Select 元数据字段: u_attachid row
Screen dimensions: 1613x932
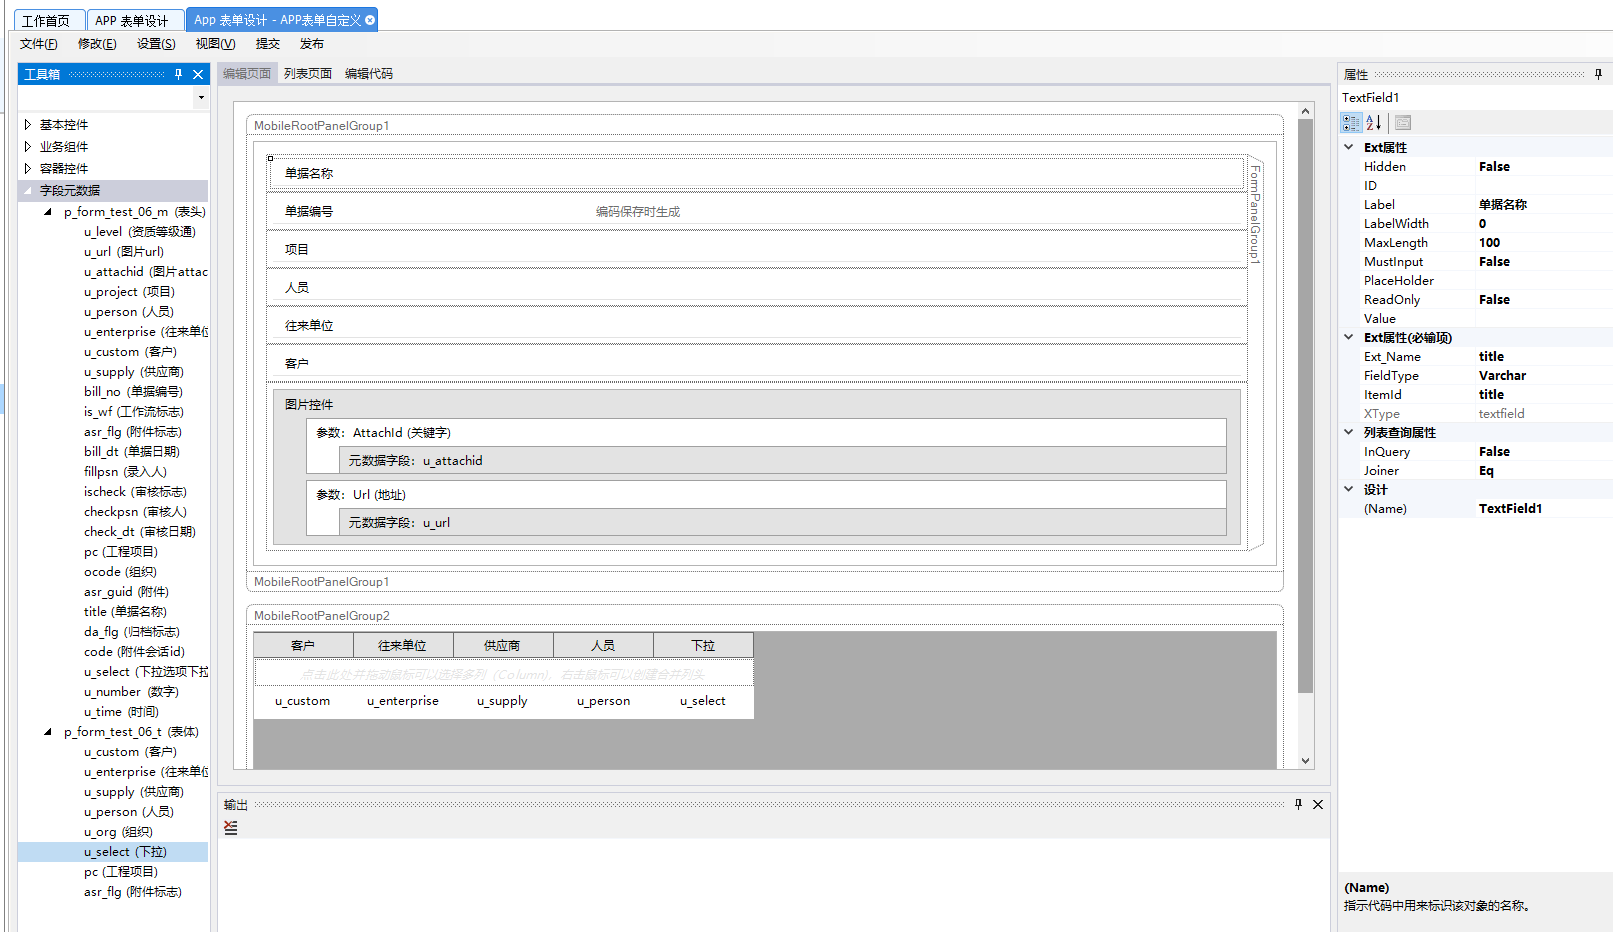tap(782, 461)
